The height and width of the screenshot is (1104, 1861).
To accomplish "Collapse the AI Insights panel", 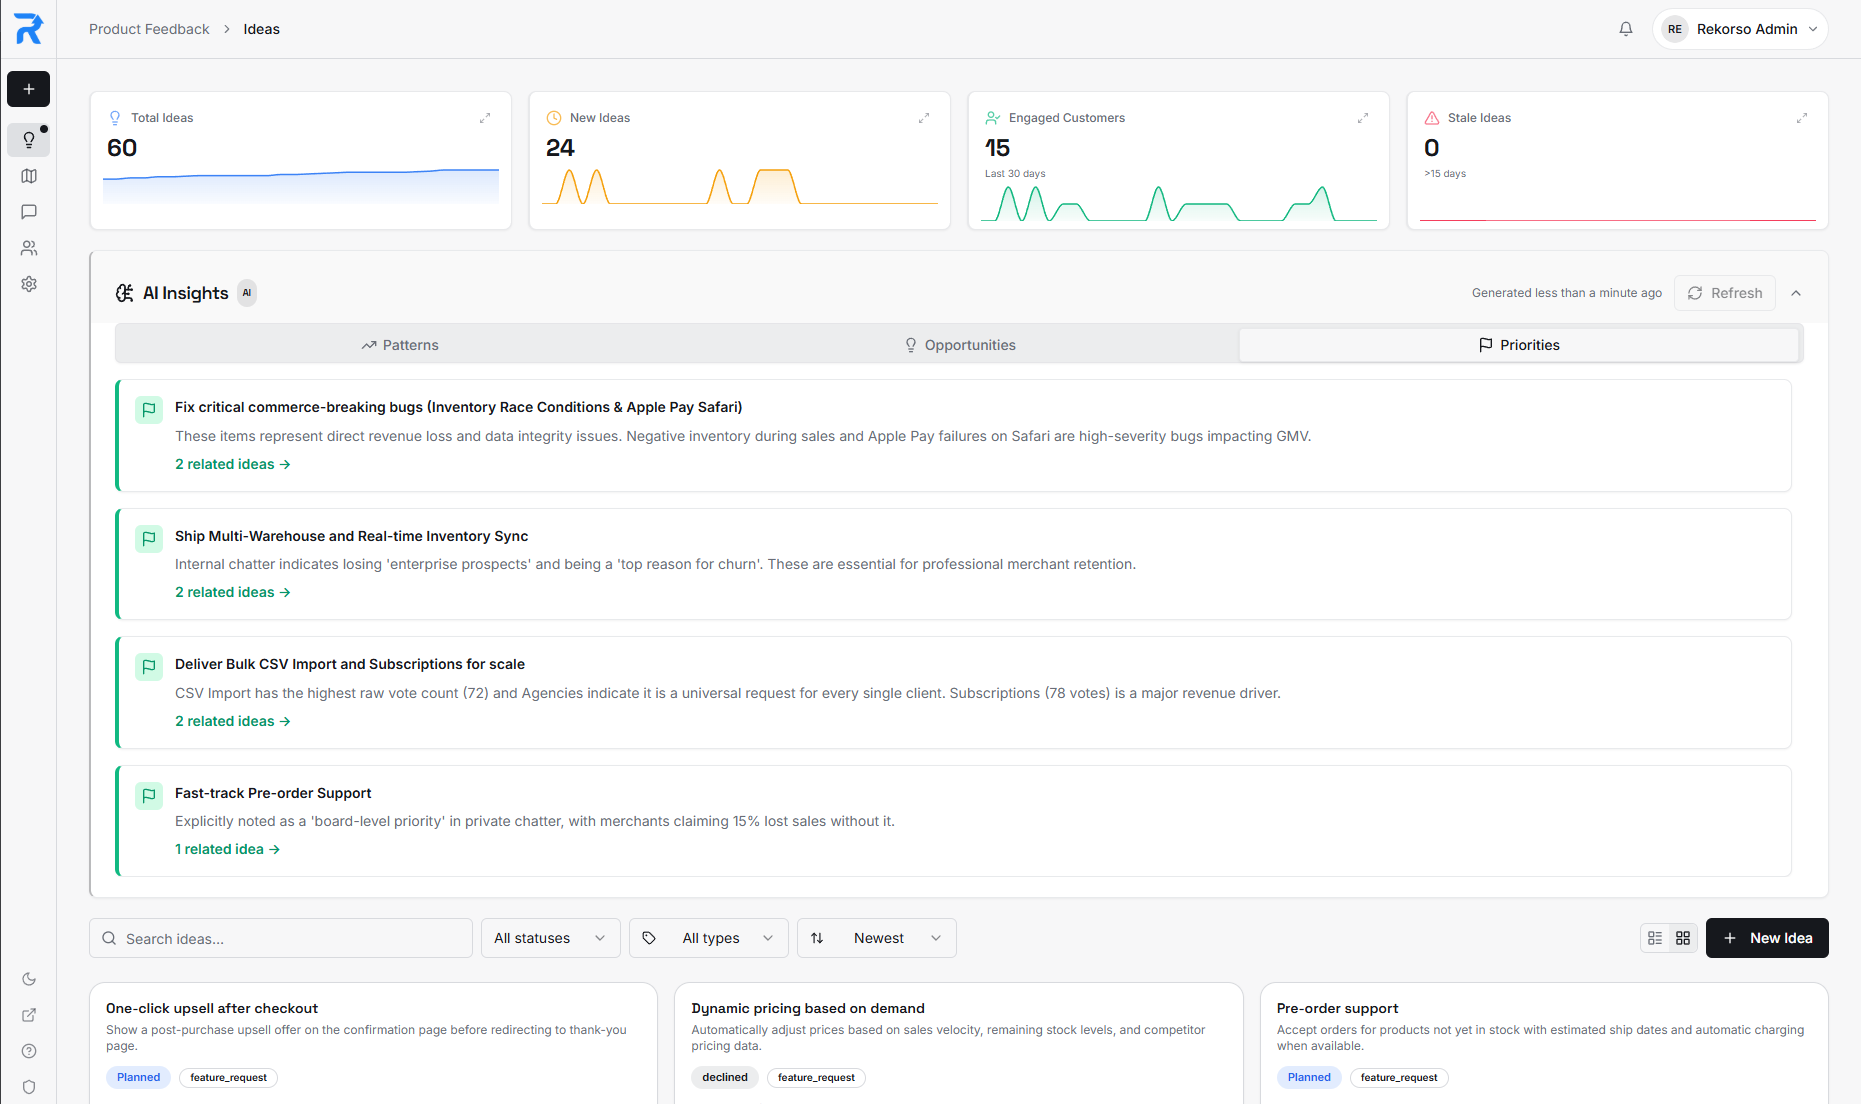I will coord(1797,293).
